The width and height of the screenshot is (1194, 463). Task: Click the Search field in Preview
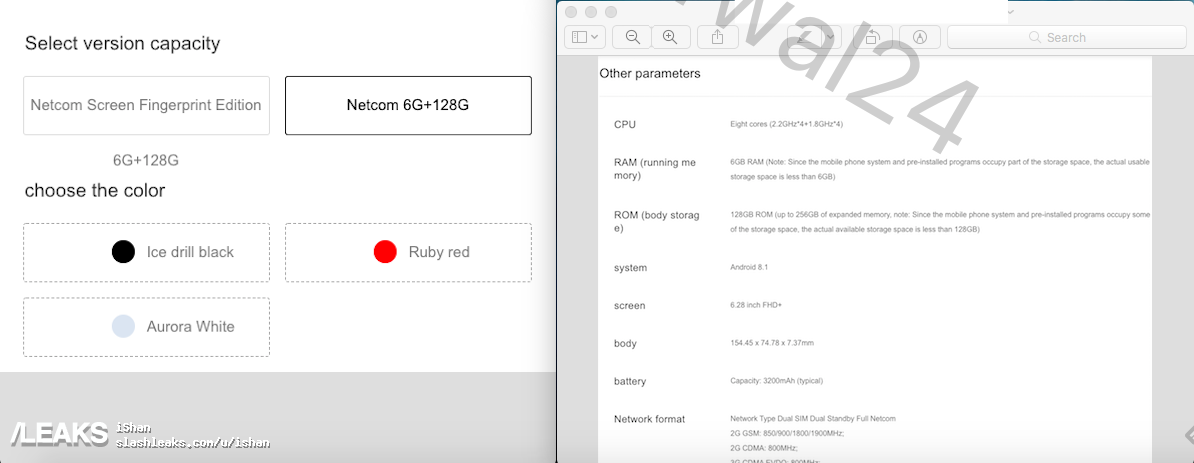1066,37
